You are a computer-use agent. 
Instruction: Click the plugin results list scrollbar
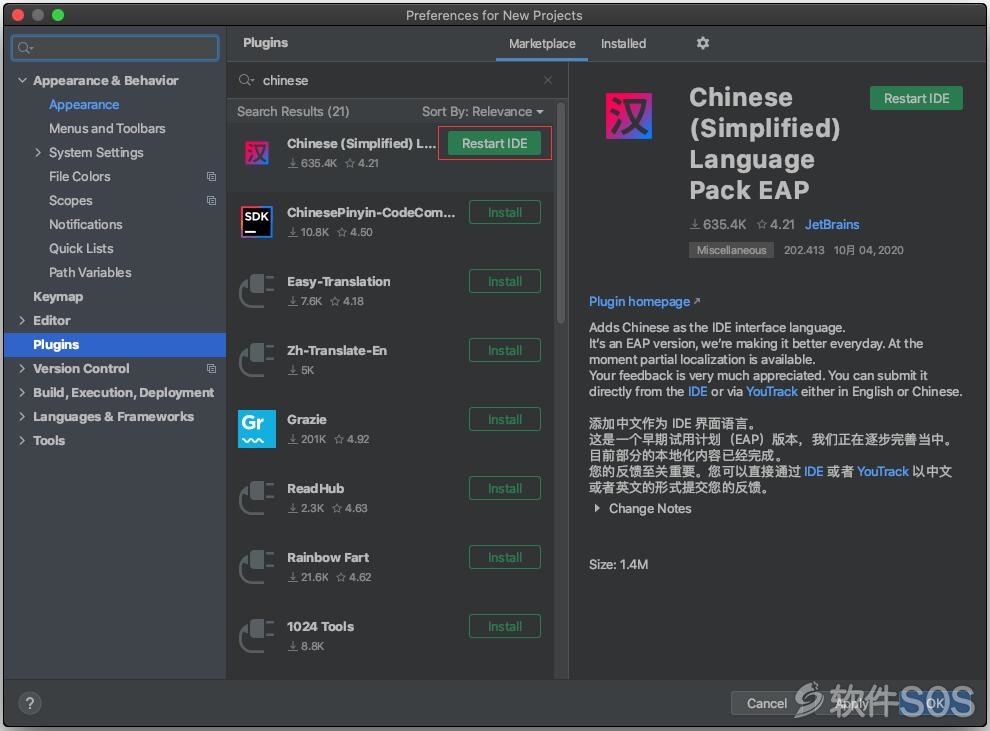pyautogui.click(x=561, y=215)
